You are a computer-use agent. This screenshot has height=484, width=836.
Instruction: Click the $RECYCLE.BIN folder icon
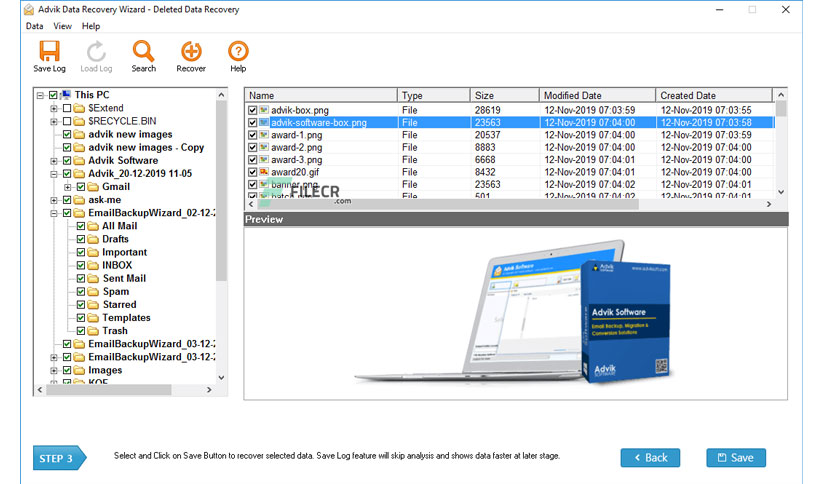pos(79,121)
